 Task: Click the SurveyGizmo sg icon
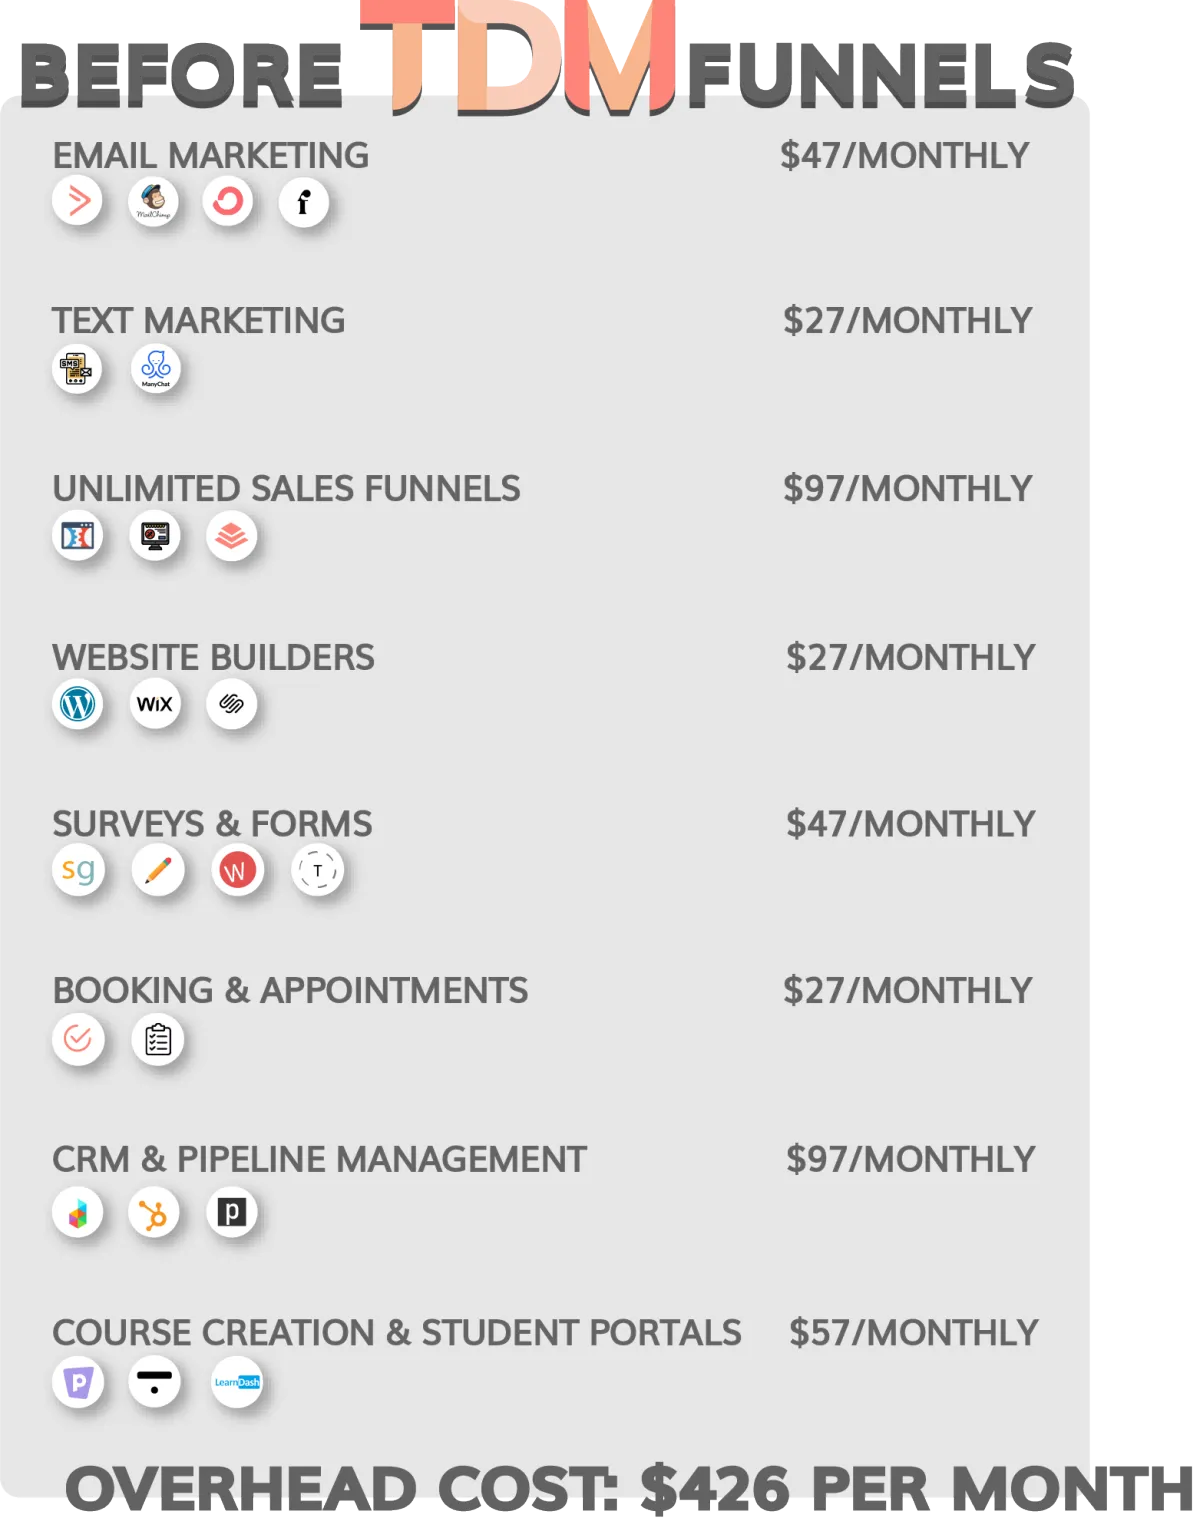78,870
